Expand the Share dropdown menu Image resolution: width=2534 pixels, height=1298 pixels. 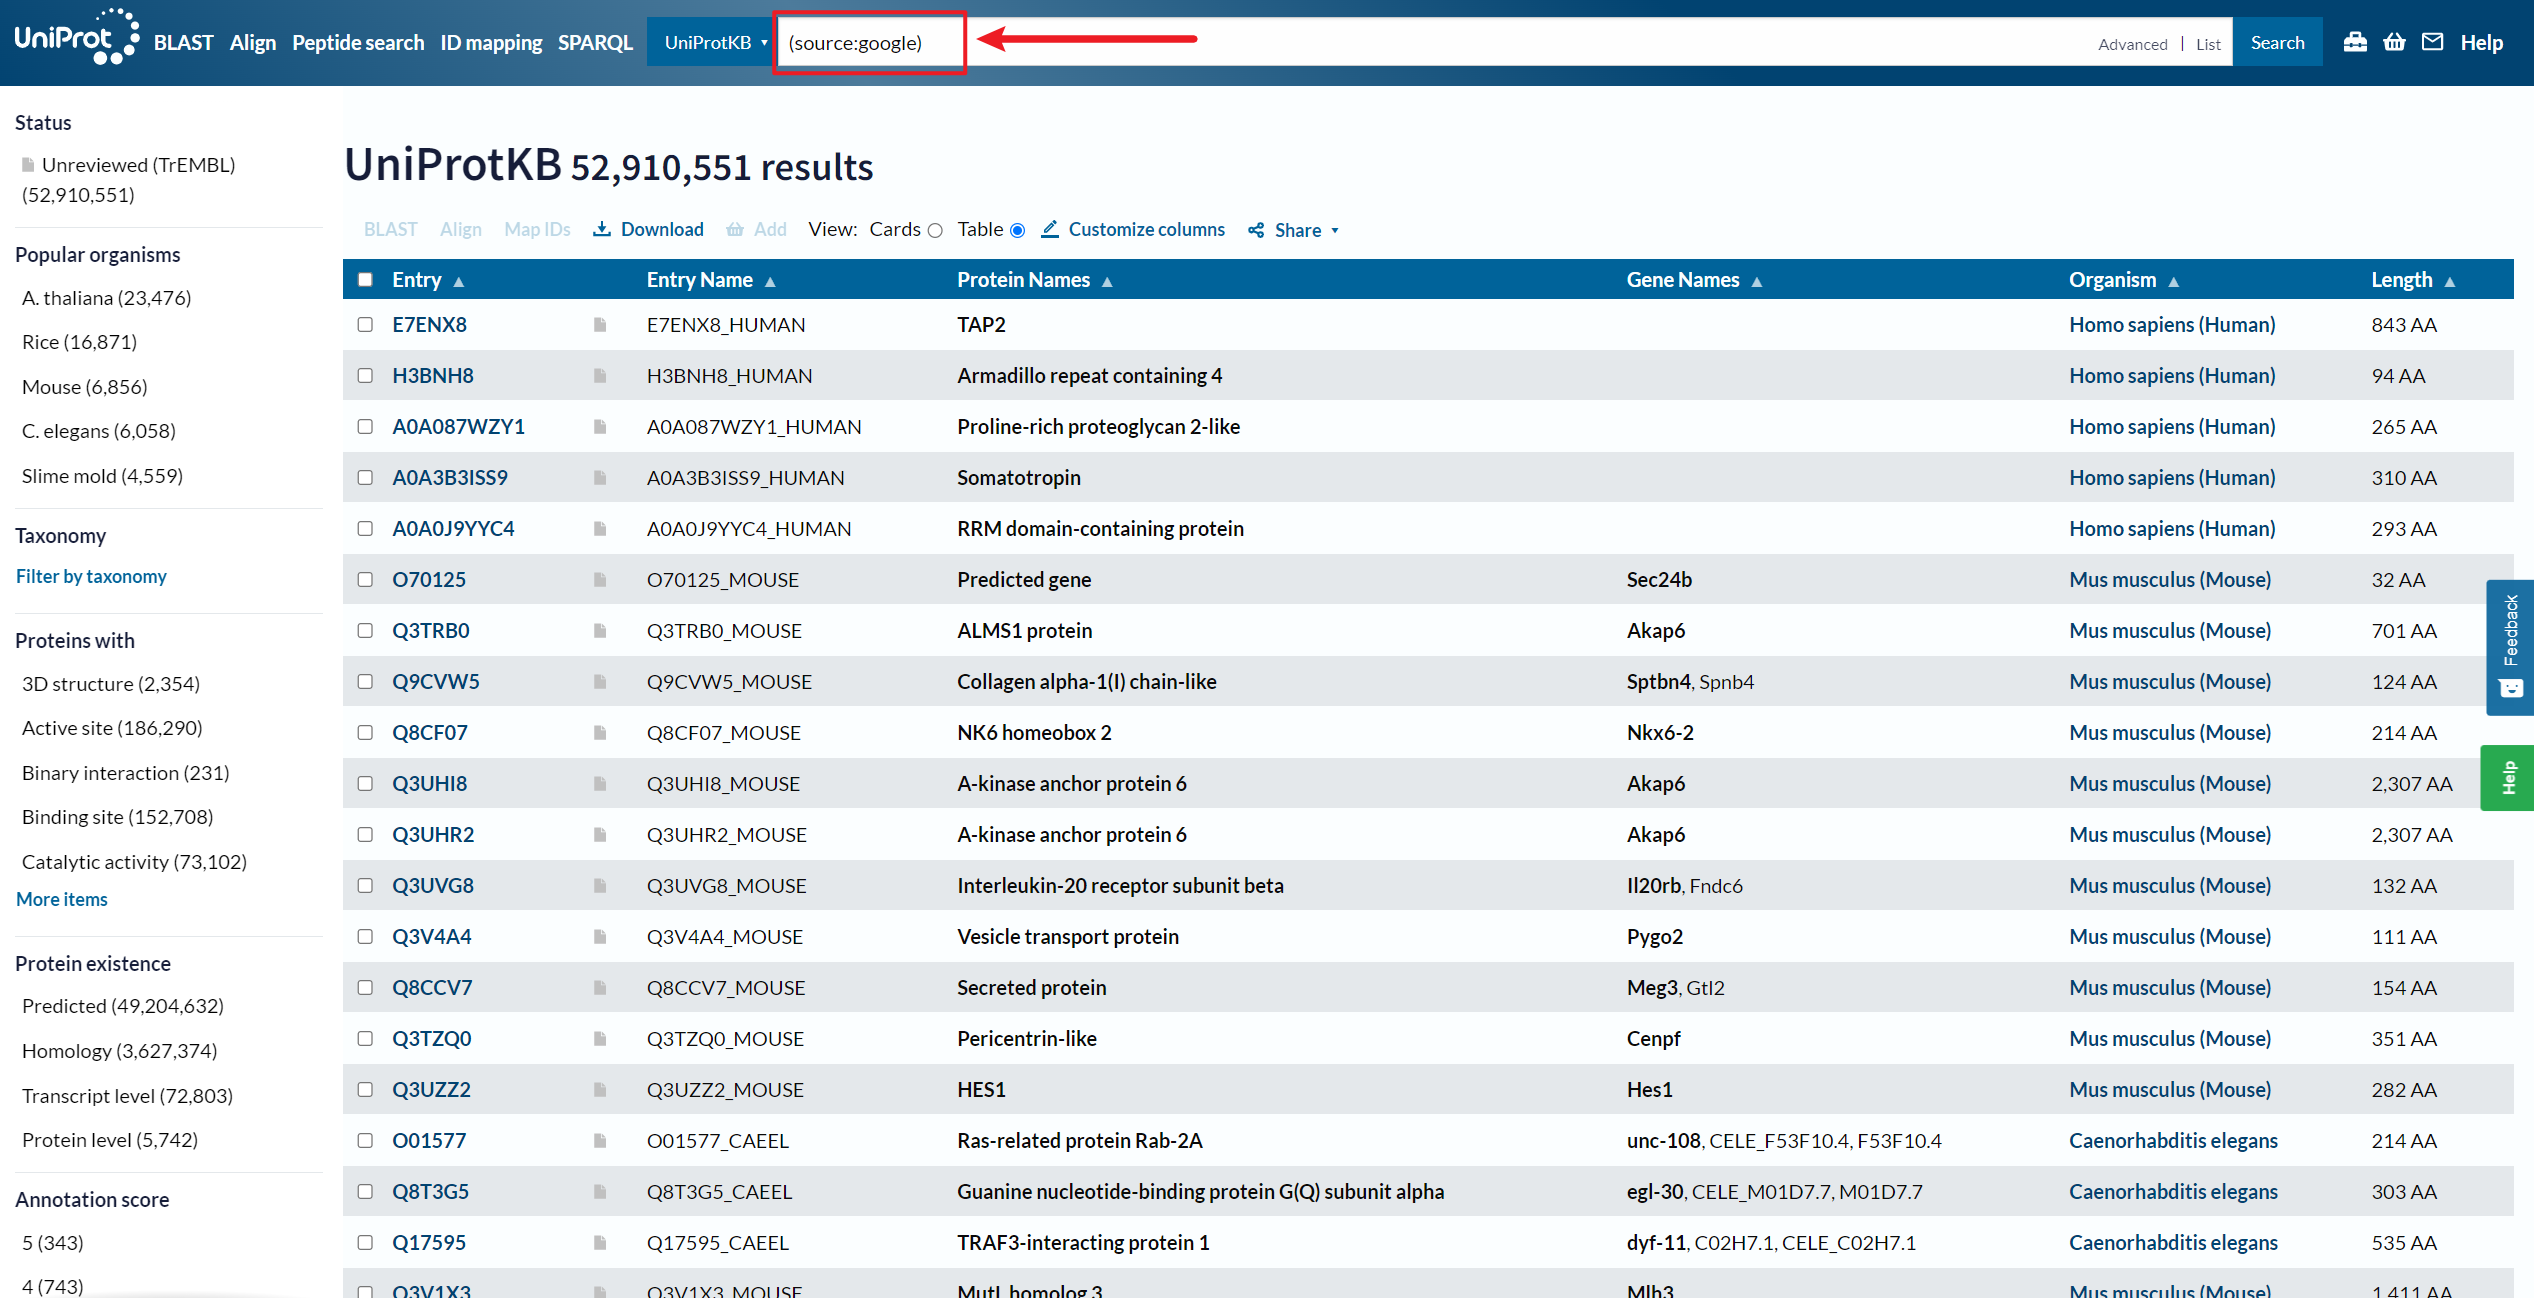point(1335,231)
